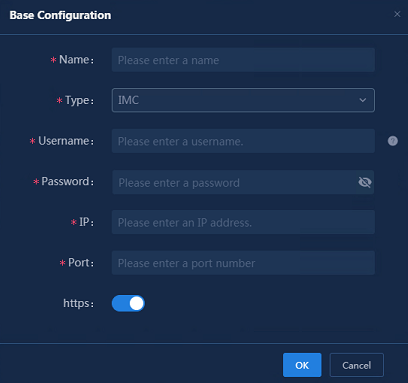Select the IP address input field
The height and width of the screenshot is (383, 408).
click(243, 222)
